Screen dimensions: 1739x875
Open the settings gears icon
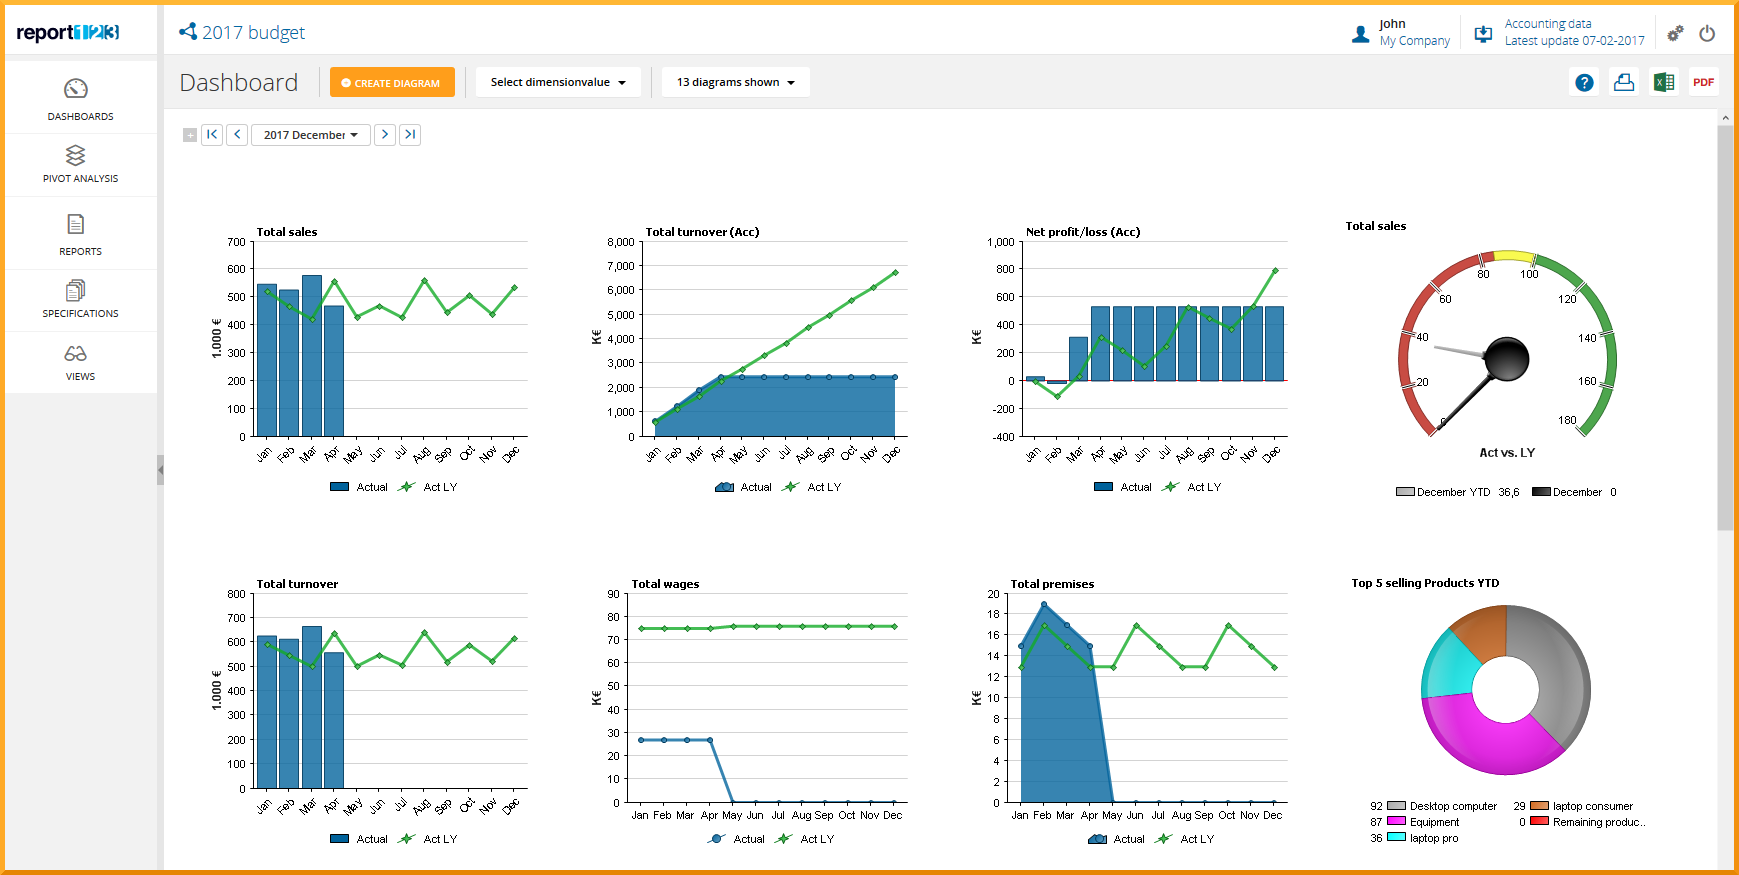click(1675, 33)
